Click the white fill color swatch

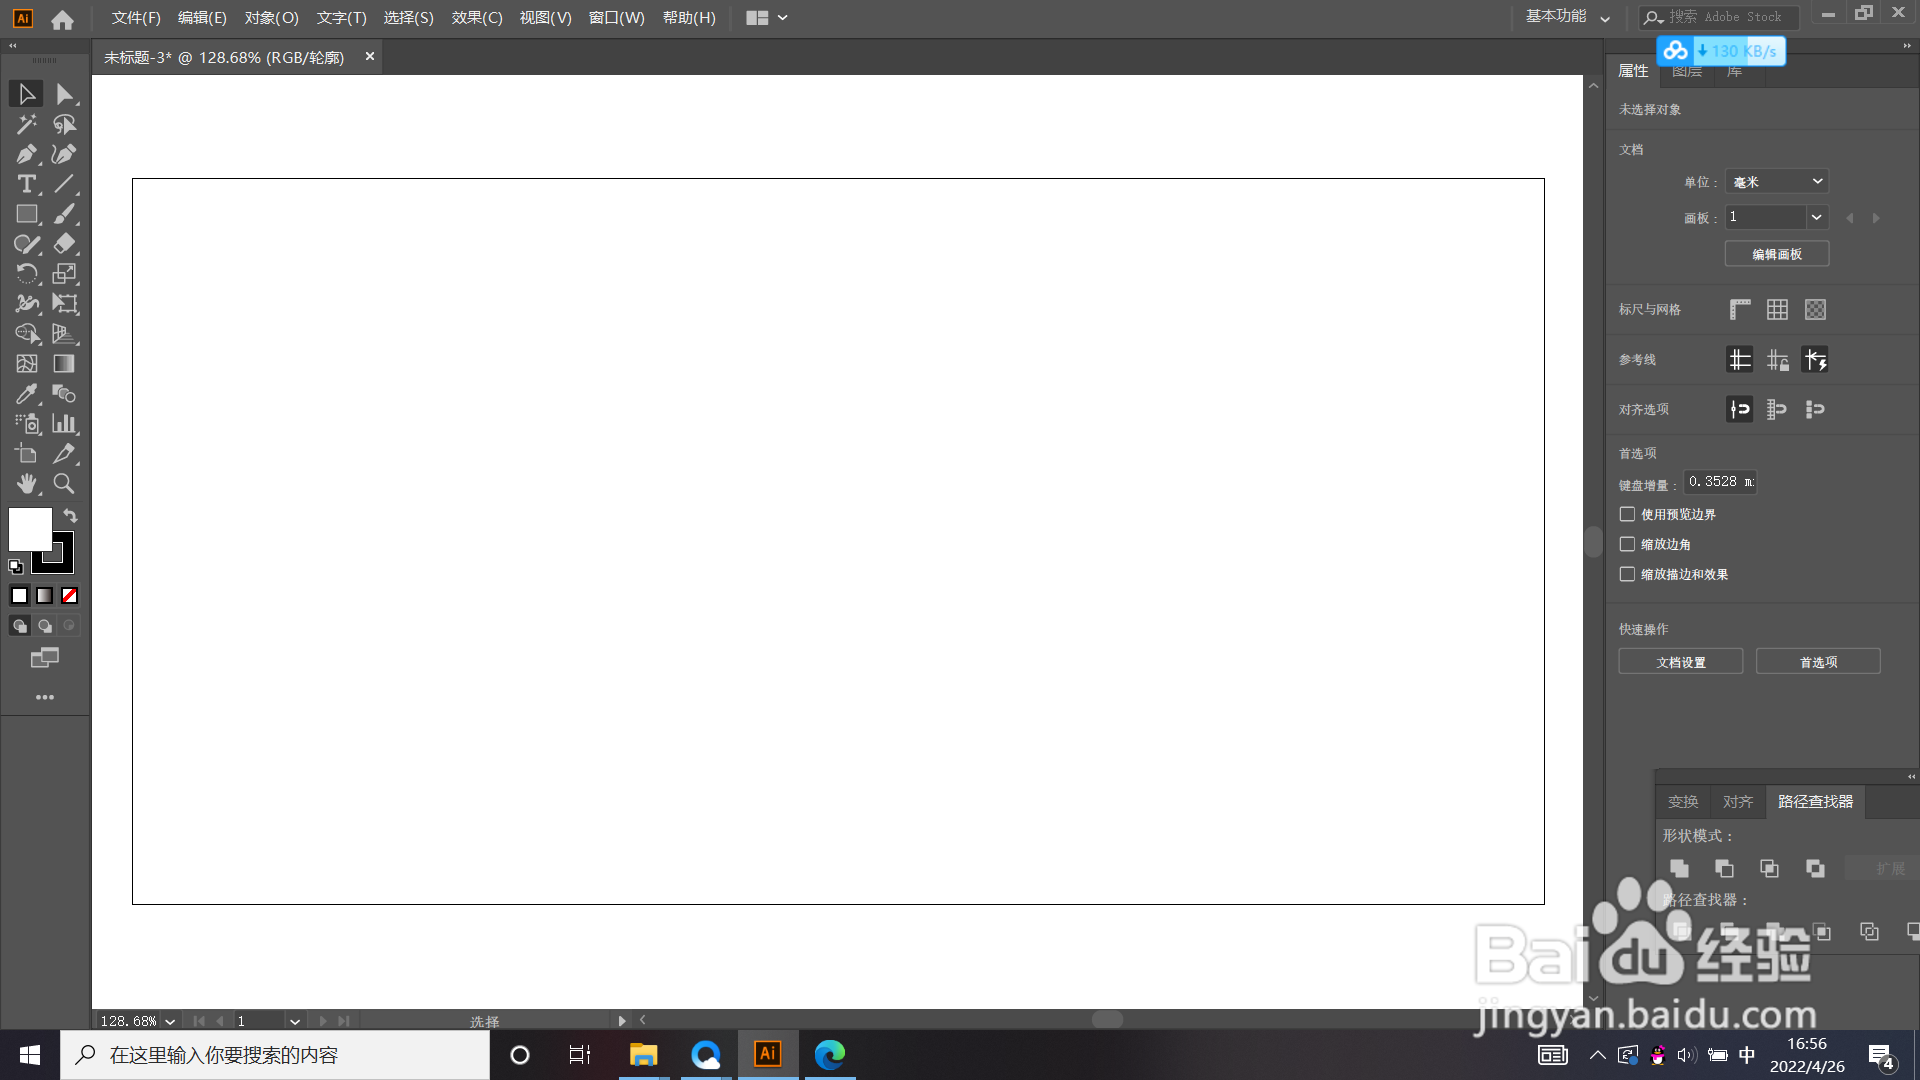click(28, 528)
